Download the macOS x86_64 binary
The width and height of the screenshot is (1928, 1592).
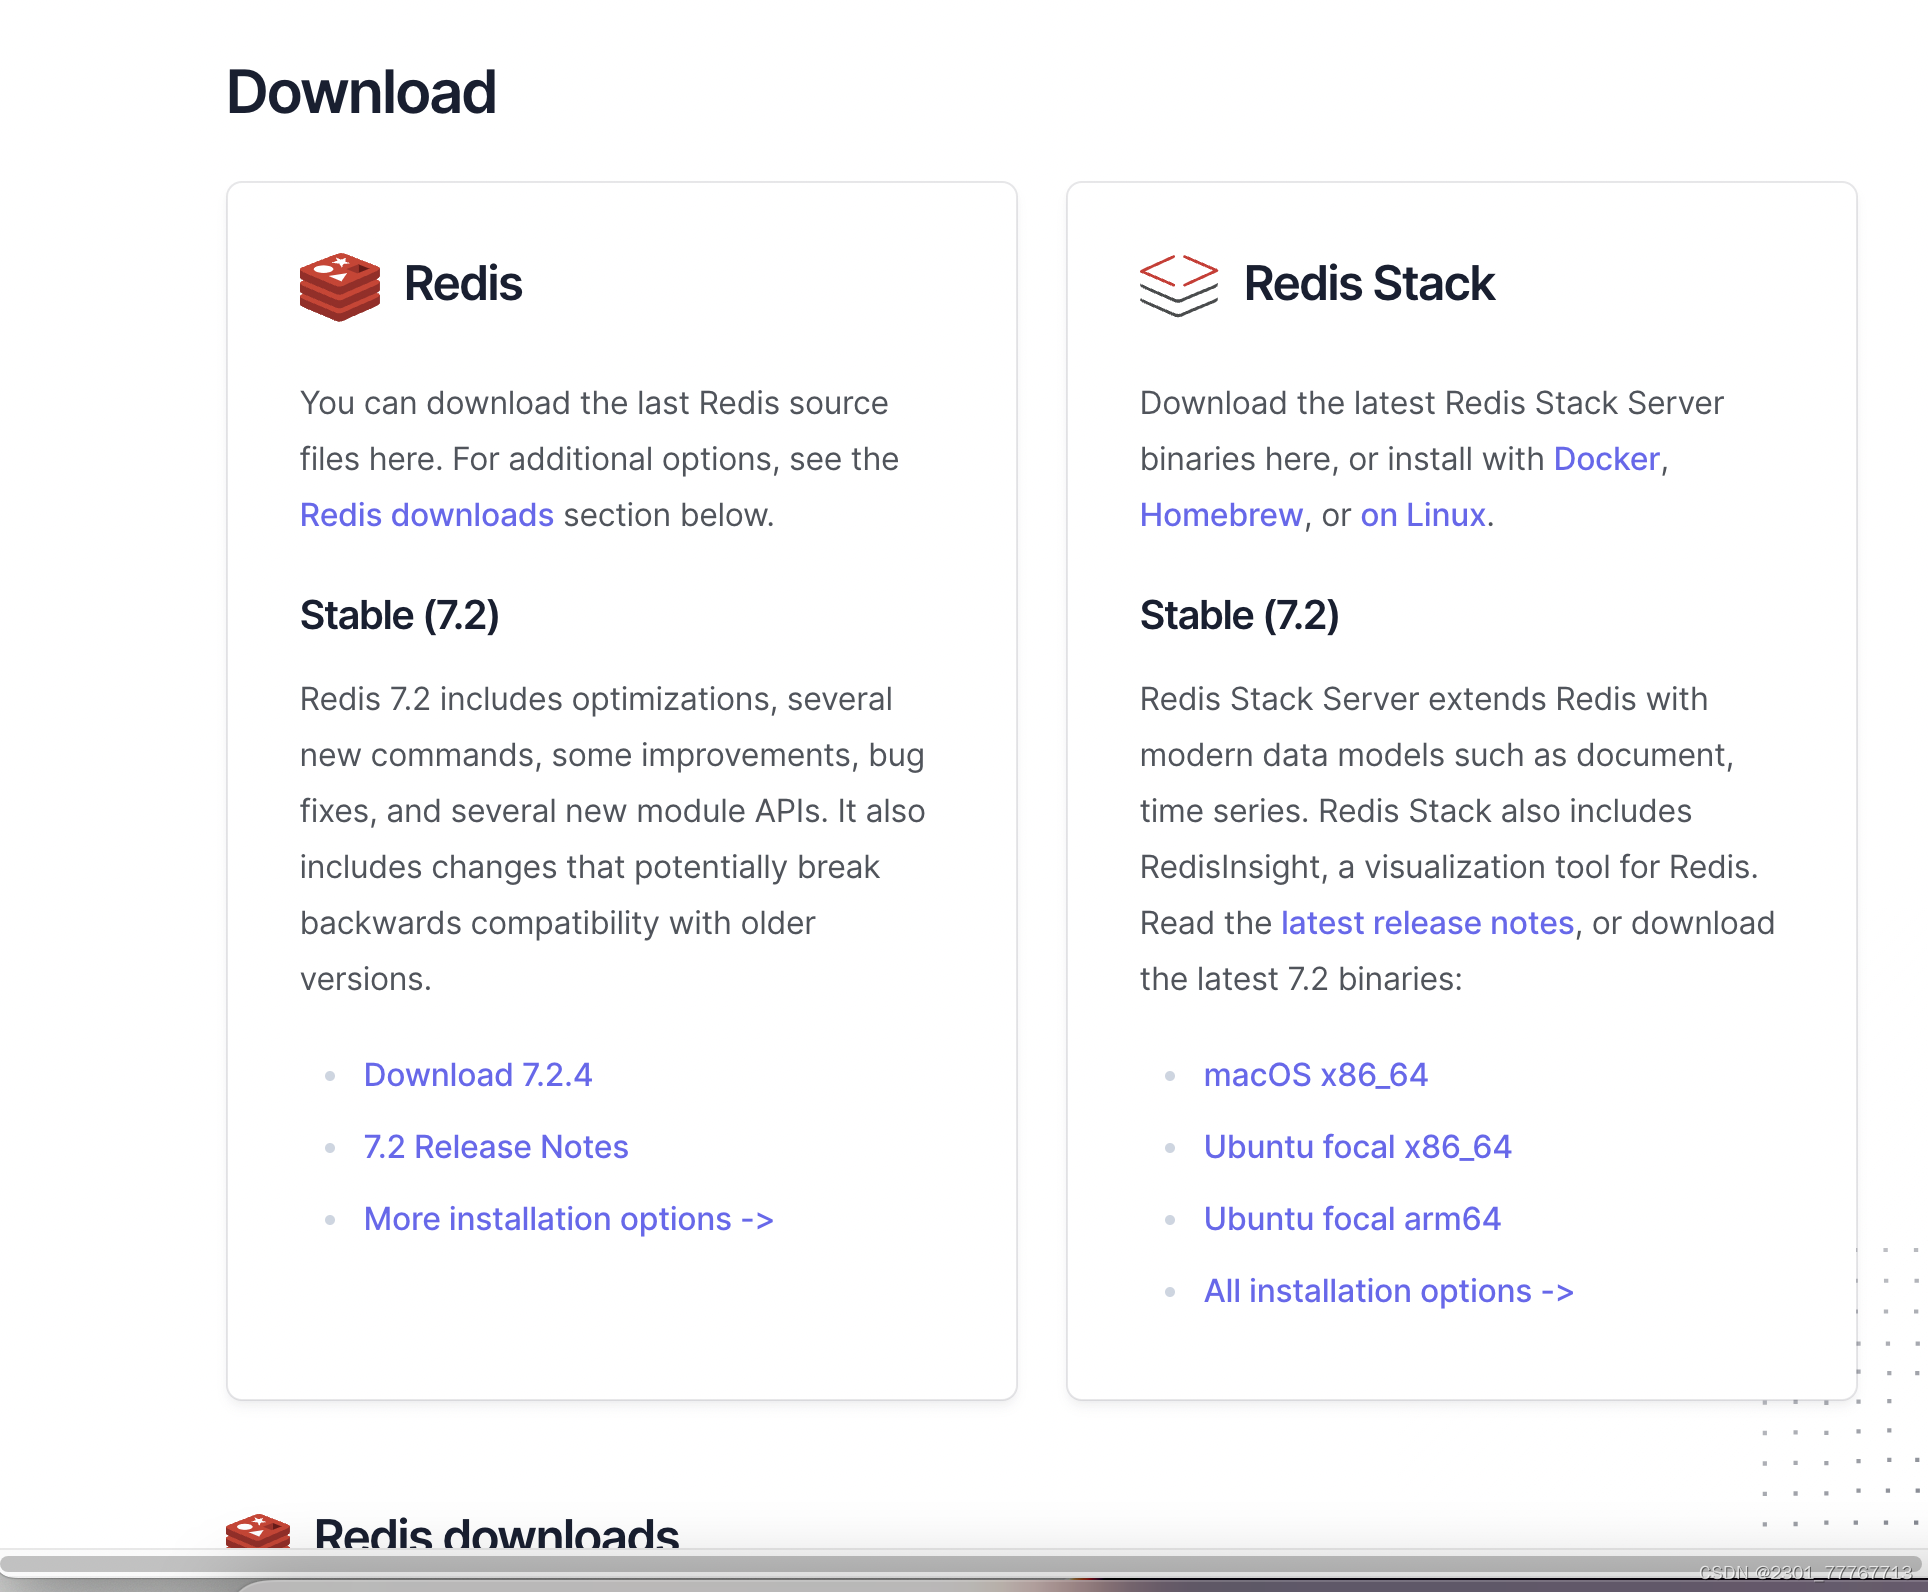[x=1315, y=1075]
